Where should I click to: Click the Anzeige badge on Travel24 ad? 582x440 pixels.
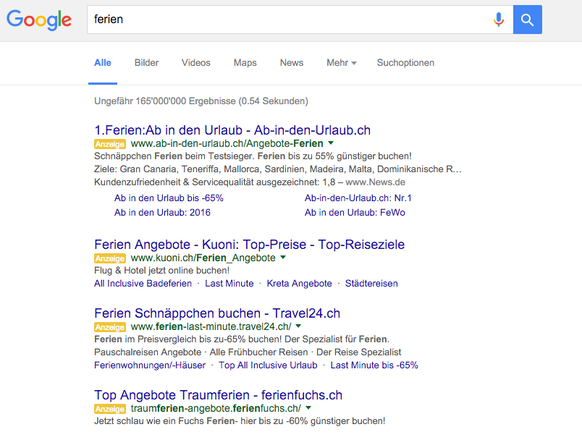[110, 327]
